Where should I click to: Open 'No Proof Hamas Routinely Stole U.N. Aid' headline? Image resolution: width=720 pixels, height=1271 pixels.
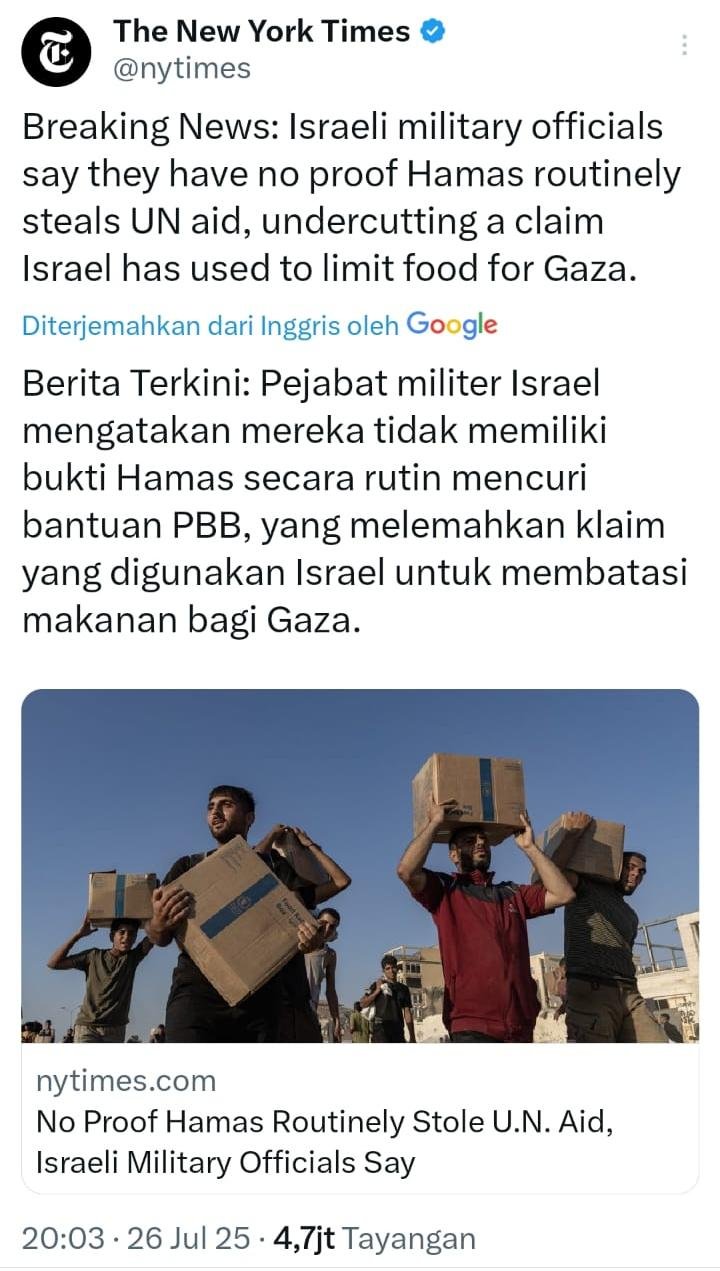323,1122
